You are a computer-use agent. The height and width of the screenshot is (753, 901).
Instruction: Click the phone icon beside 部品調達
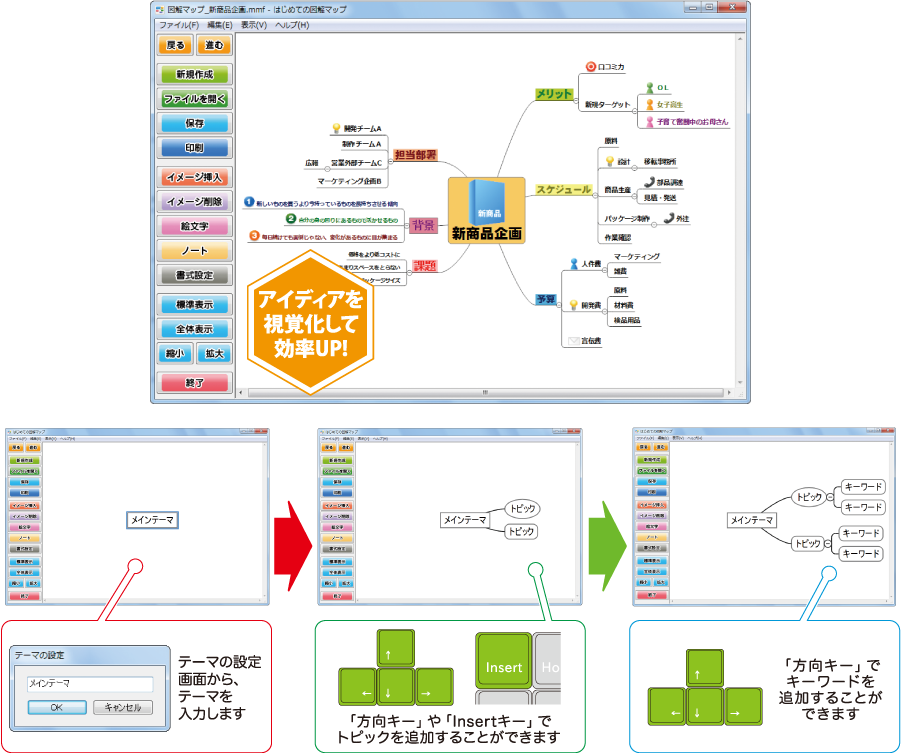(648, 182)
